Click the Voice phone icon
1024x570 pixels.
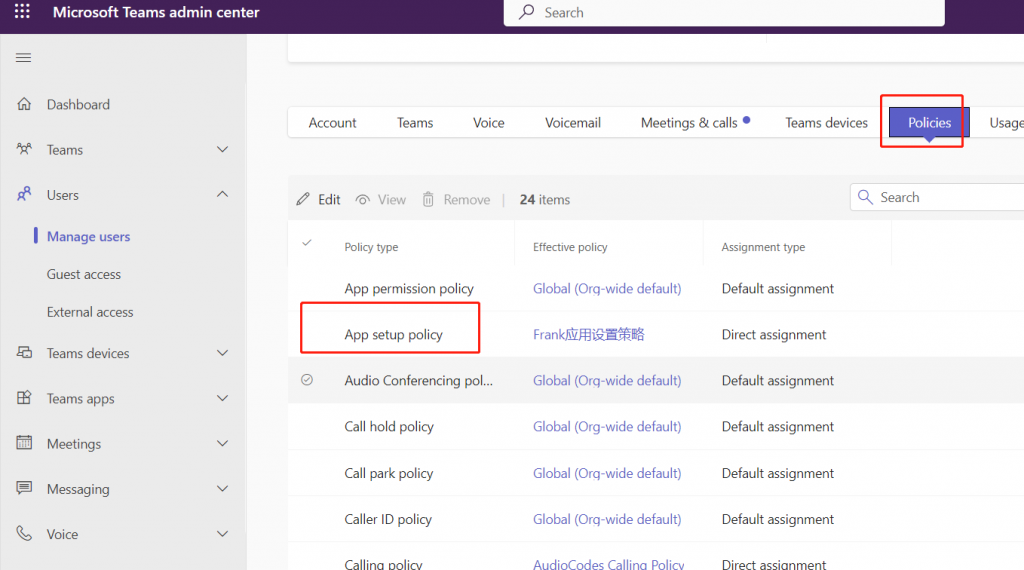point(24,533)
